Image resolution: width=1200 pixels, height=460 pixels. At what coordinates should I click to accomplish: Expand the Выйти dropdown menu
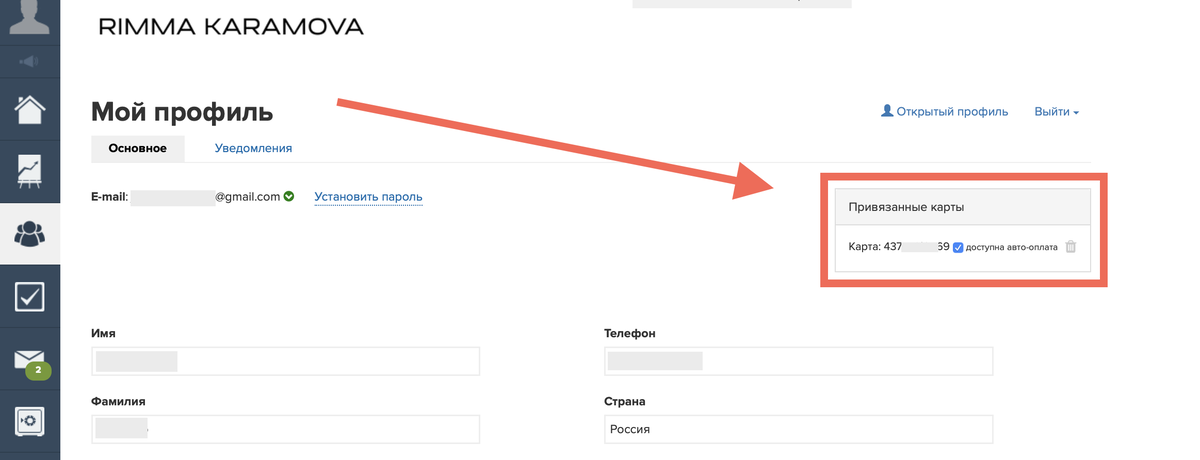[x=1056, y=112]
